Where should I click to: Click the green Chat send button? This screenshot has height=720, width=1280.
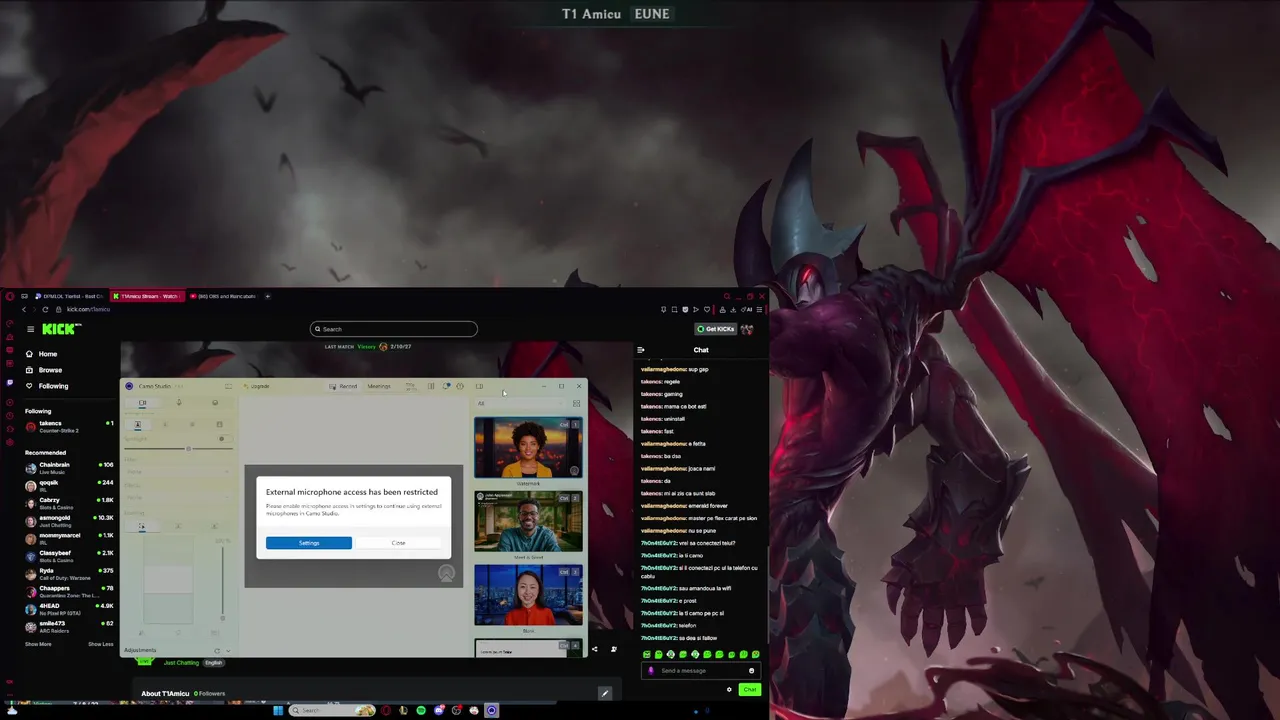(x=749, y=690)
